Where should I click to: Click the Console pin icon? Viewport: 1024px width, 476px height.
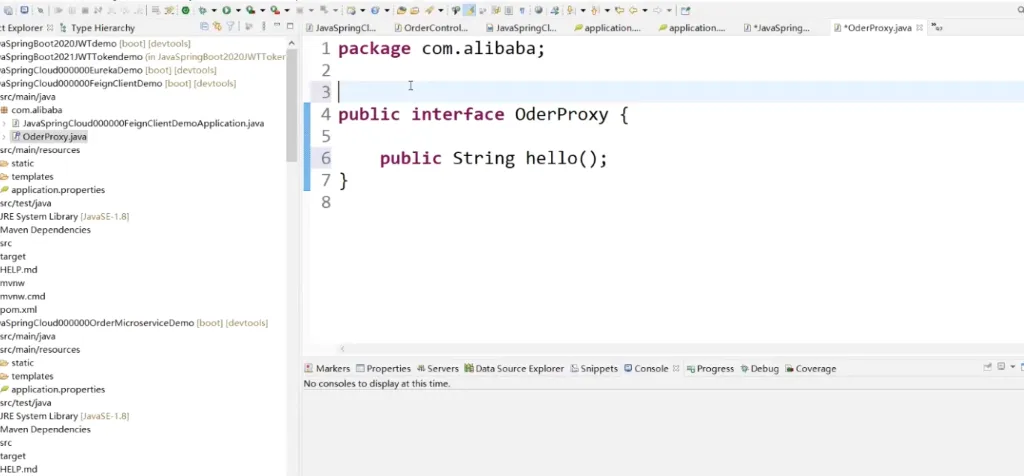click(x=987, y=367)
